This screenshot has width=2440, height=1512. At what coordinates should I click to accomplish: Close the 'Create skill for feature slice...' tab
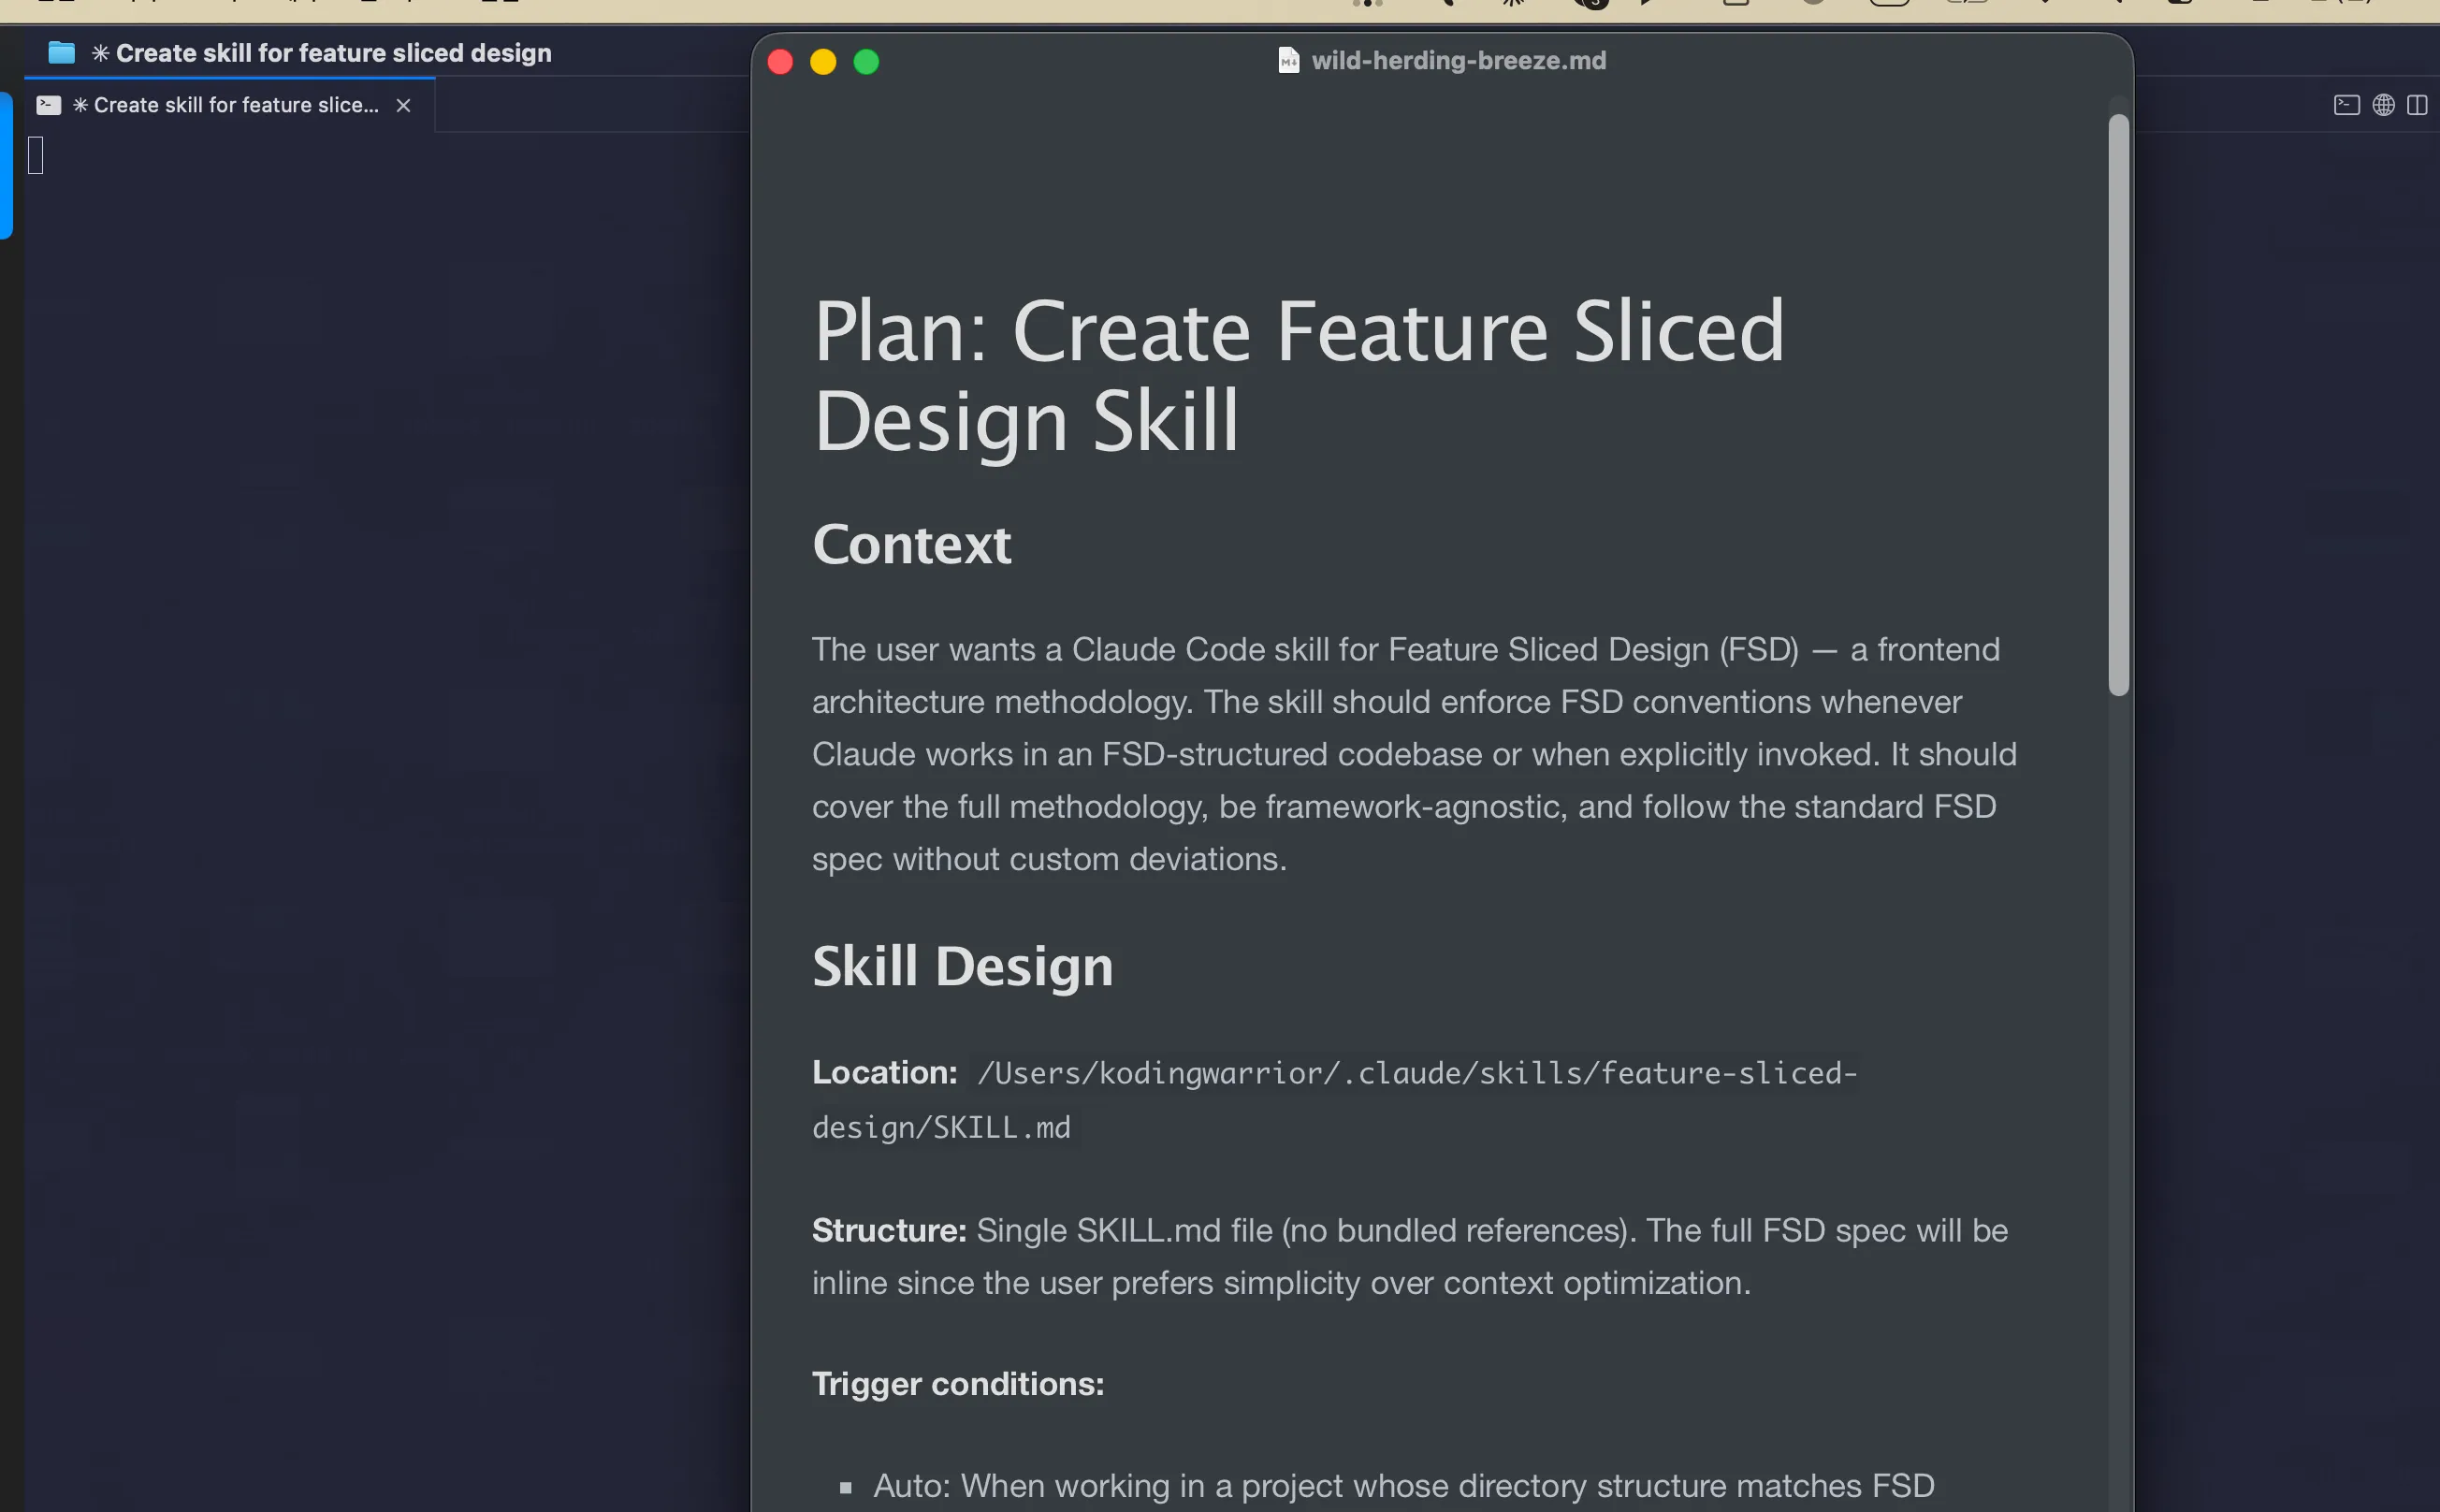click(x=403, y=105)
